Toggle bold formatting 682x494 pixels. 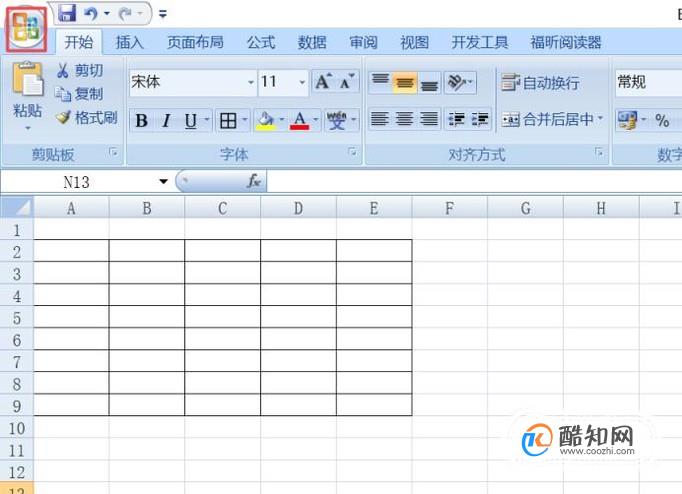click(x=141, y=120)
